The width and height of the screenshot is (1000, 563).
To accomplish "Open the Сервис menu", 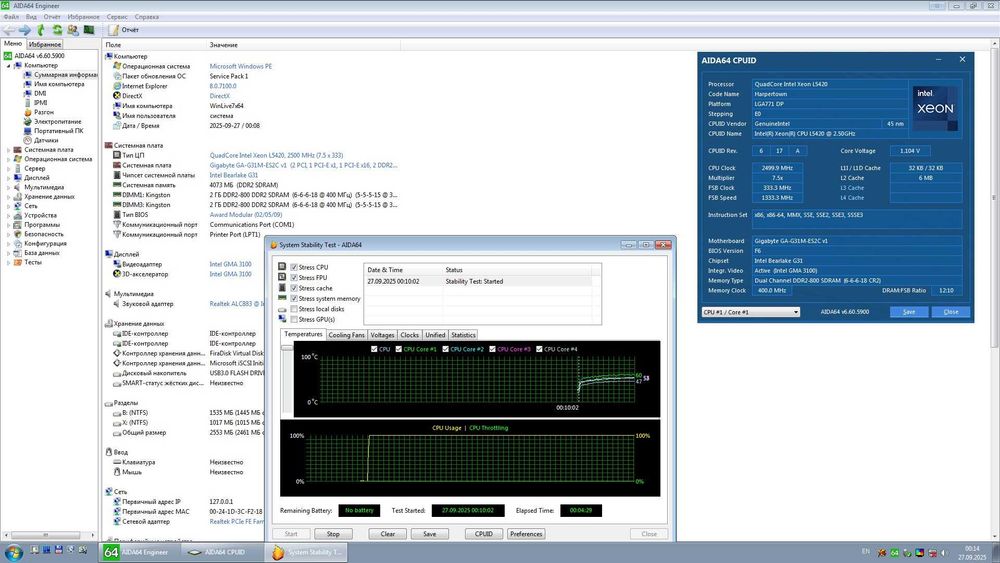I will click(x=116, y=17).
